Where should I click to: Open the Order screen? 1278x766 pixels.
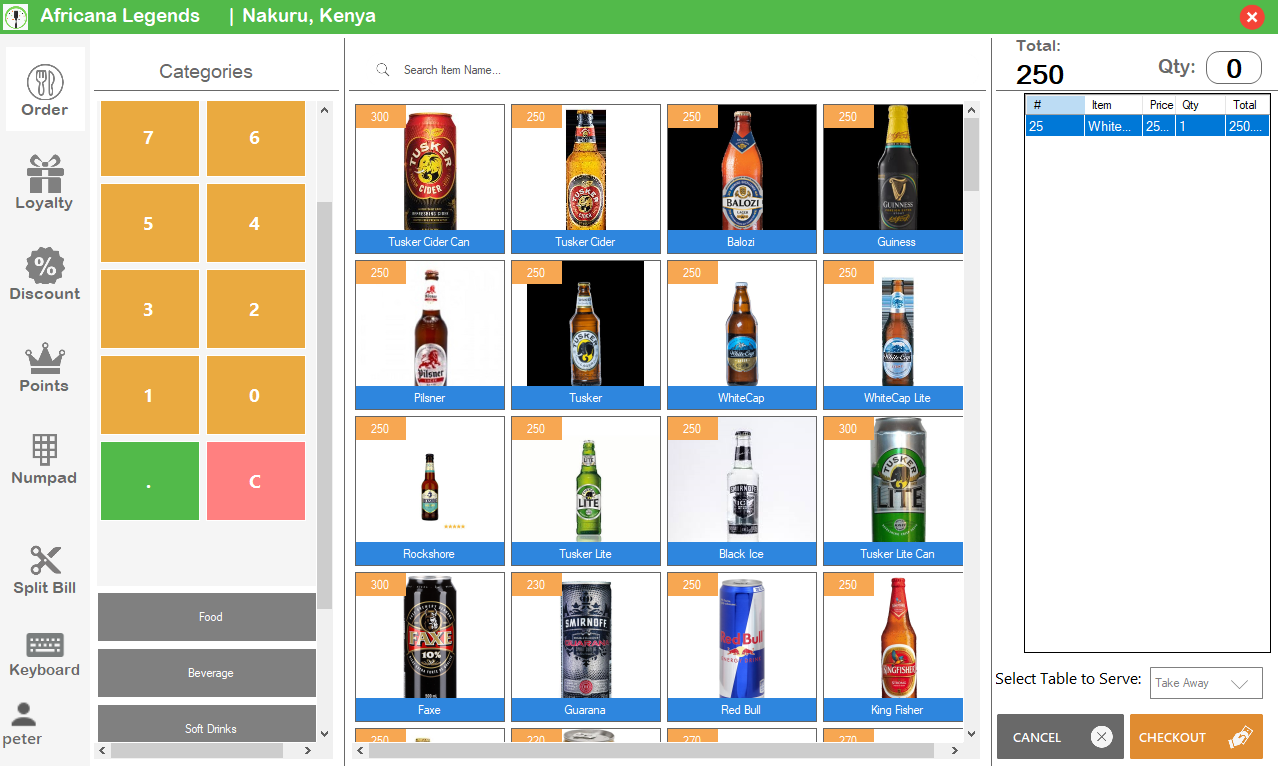[x=44, y=88]
